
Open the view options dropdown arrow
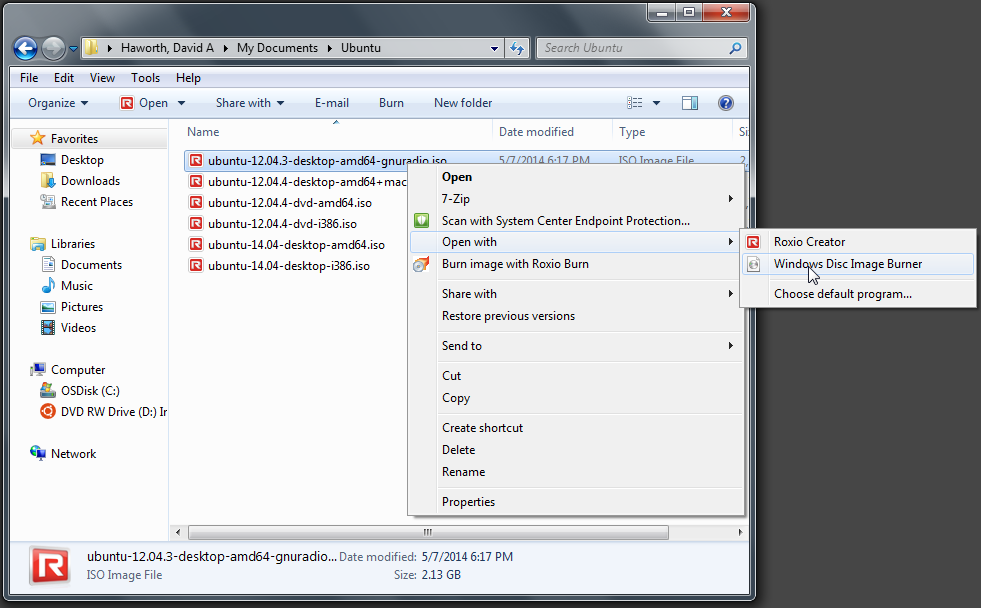coord(656,103)
